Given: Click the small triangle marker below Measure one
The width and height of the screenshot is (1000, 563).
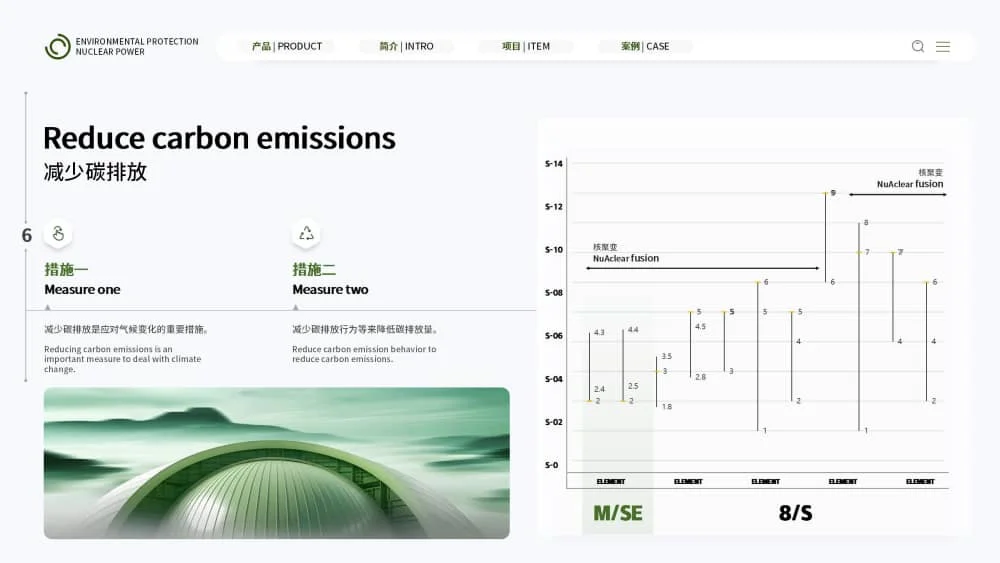Looking at the screenshot, I should 47,307.
